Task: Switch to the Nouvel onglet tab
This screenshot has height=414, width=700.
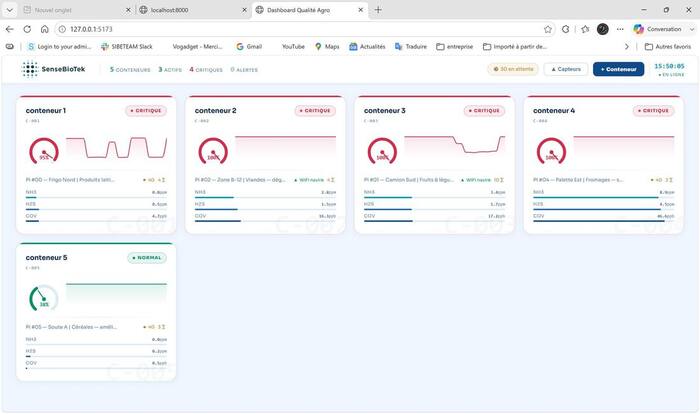Action: tap(76, 10)
